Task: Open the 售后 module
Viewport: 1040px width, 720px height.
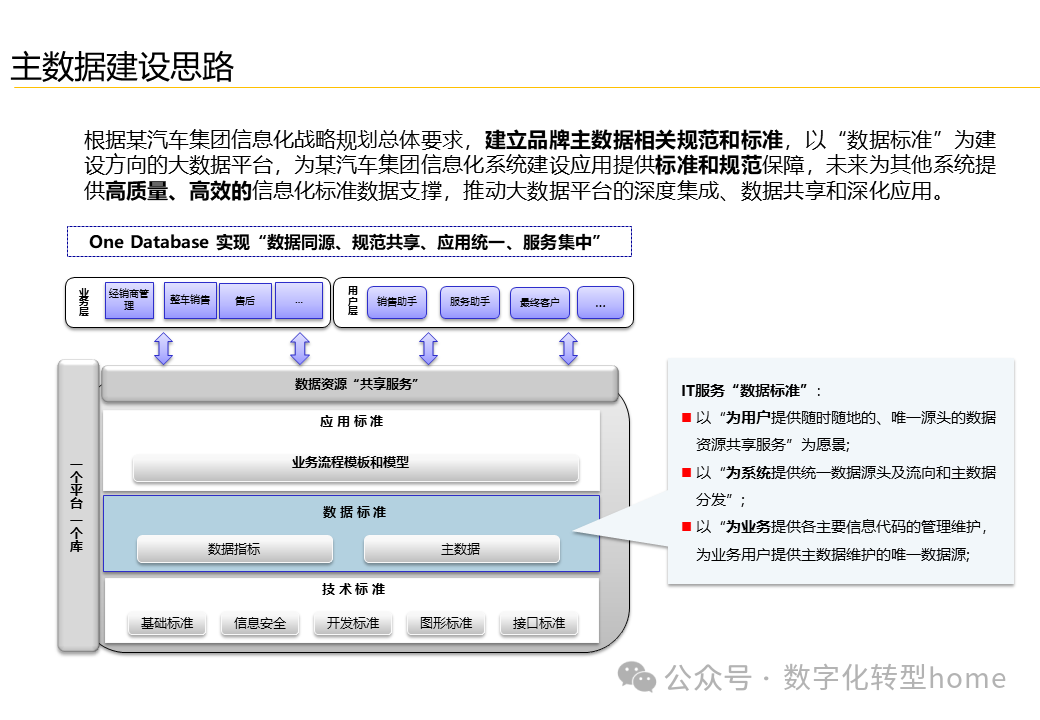Action: (x=245, y=300)
